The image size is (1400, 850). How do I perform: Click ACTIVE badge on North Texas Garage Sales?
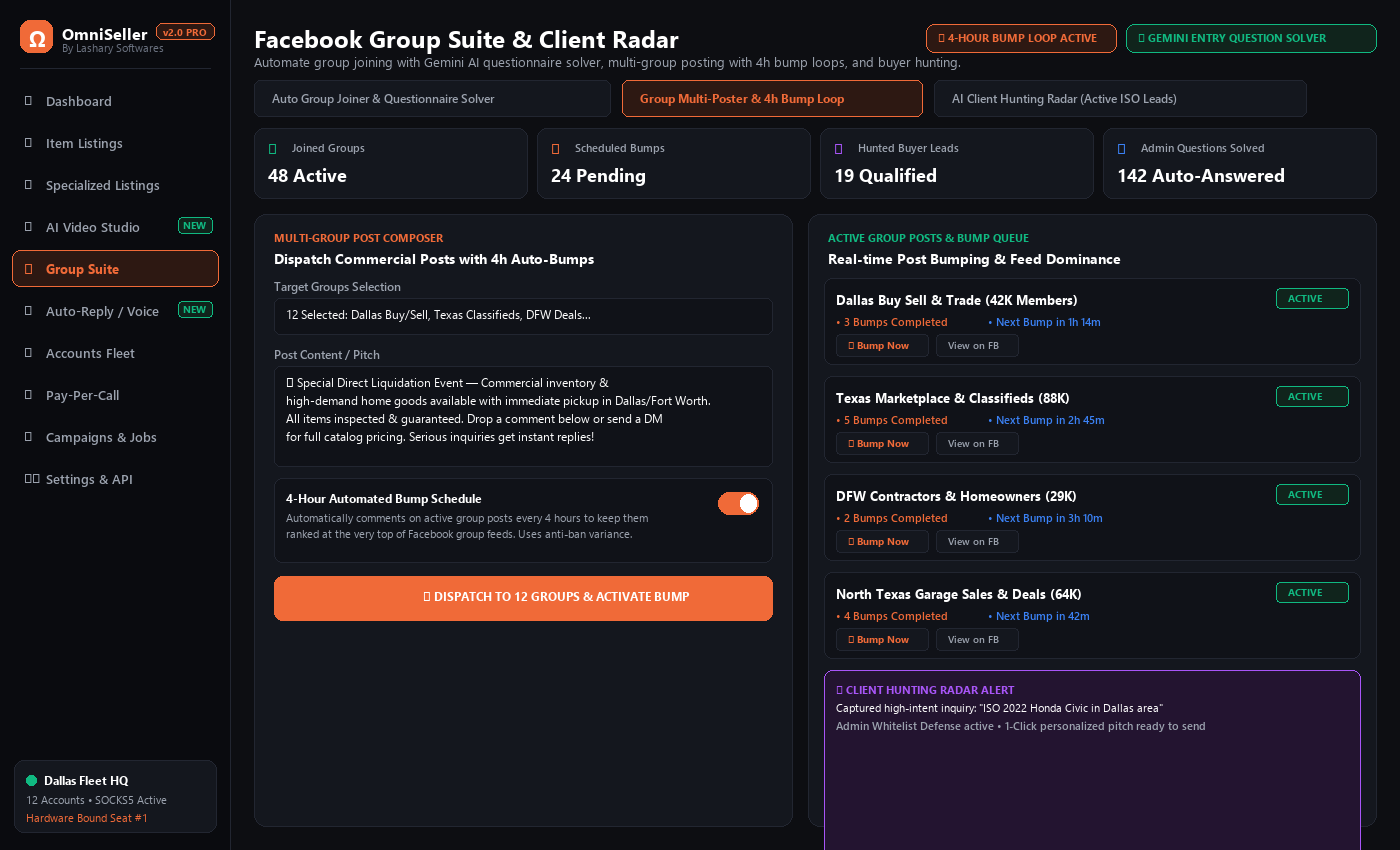[x=1312, y=592]
